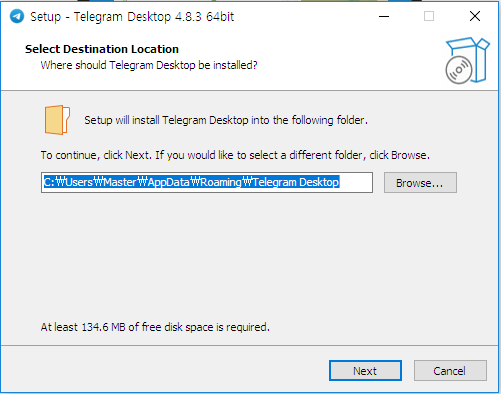Close the setup window
This screenshot has height=394, width=501.
click(x=475, y=16)
